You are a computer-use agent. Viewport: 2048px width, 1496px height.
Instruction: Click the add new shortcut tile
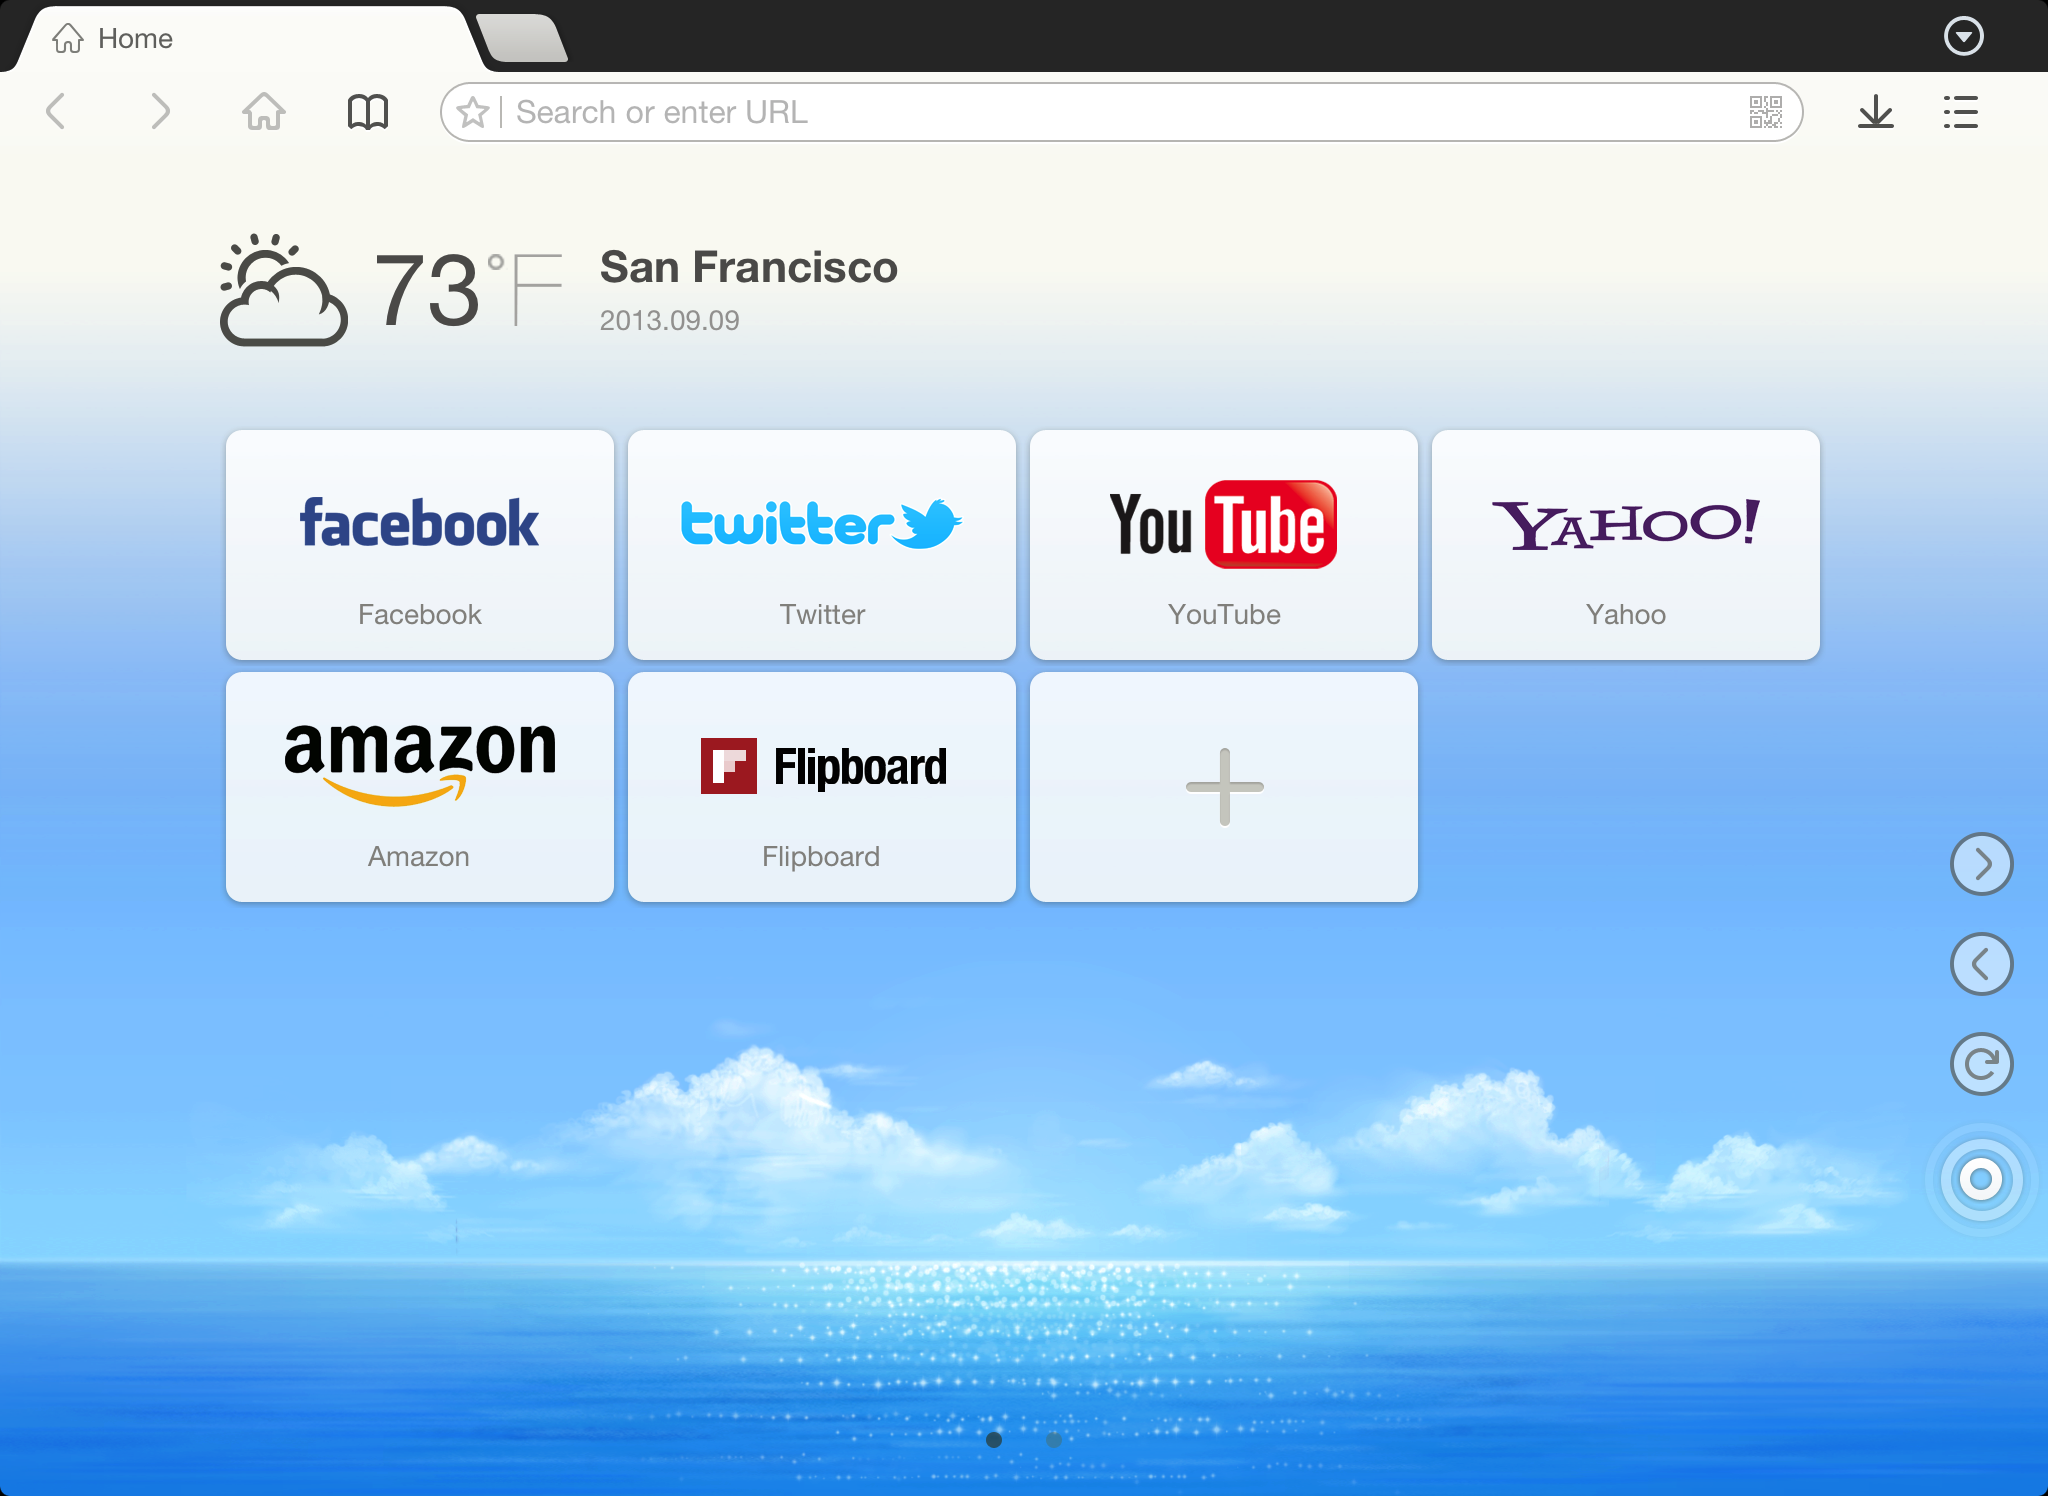coord(1224,784)
